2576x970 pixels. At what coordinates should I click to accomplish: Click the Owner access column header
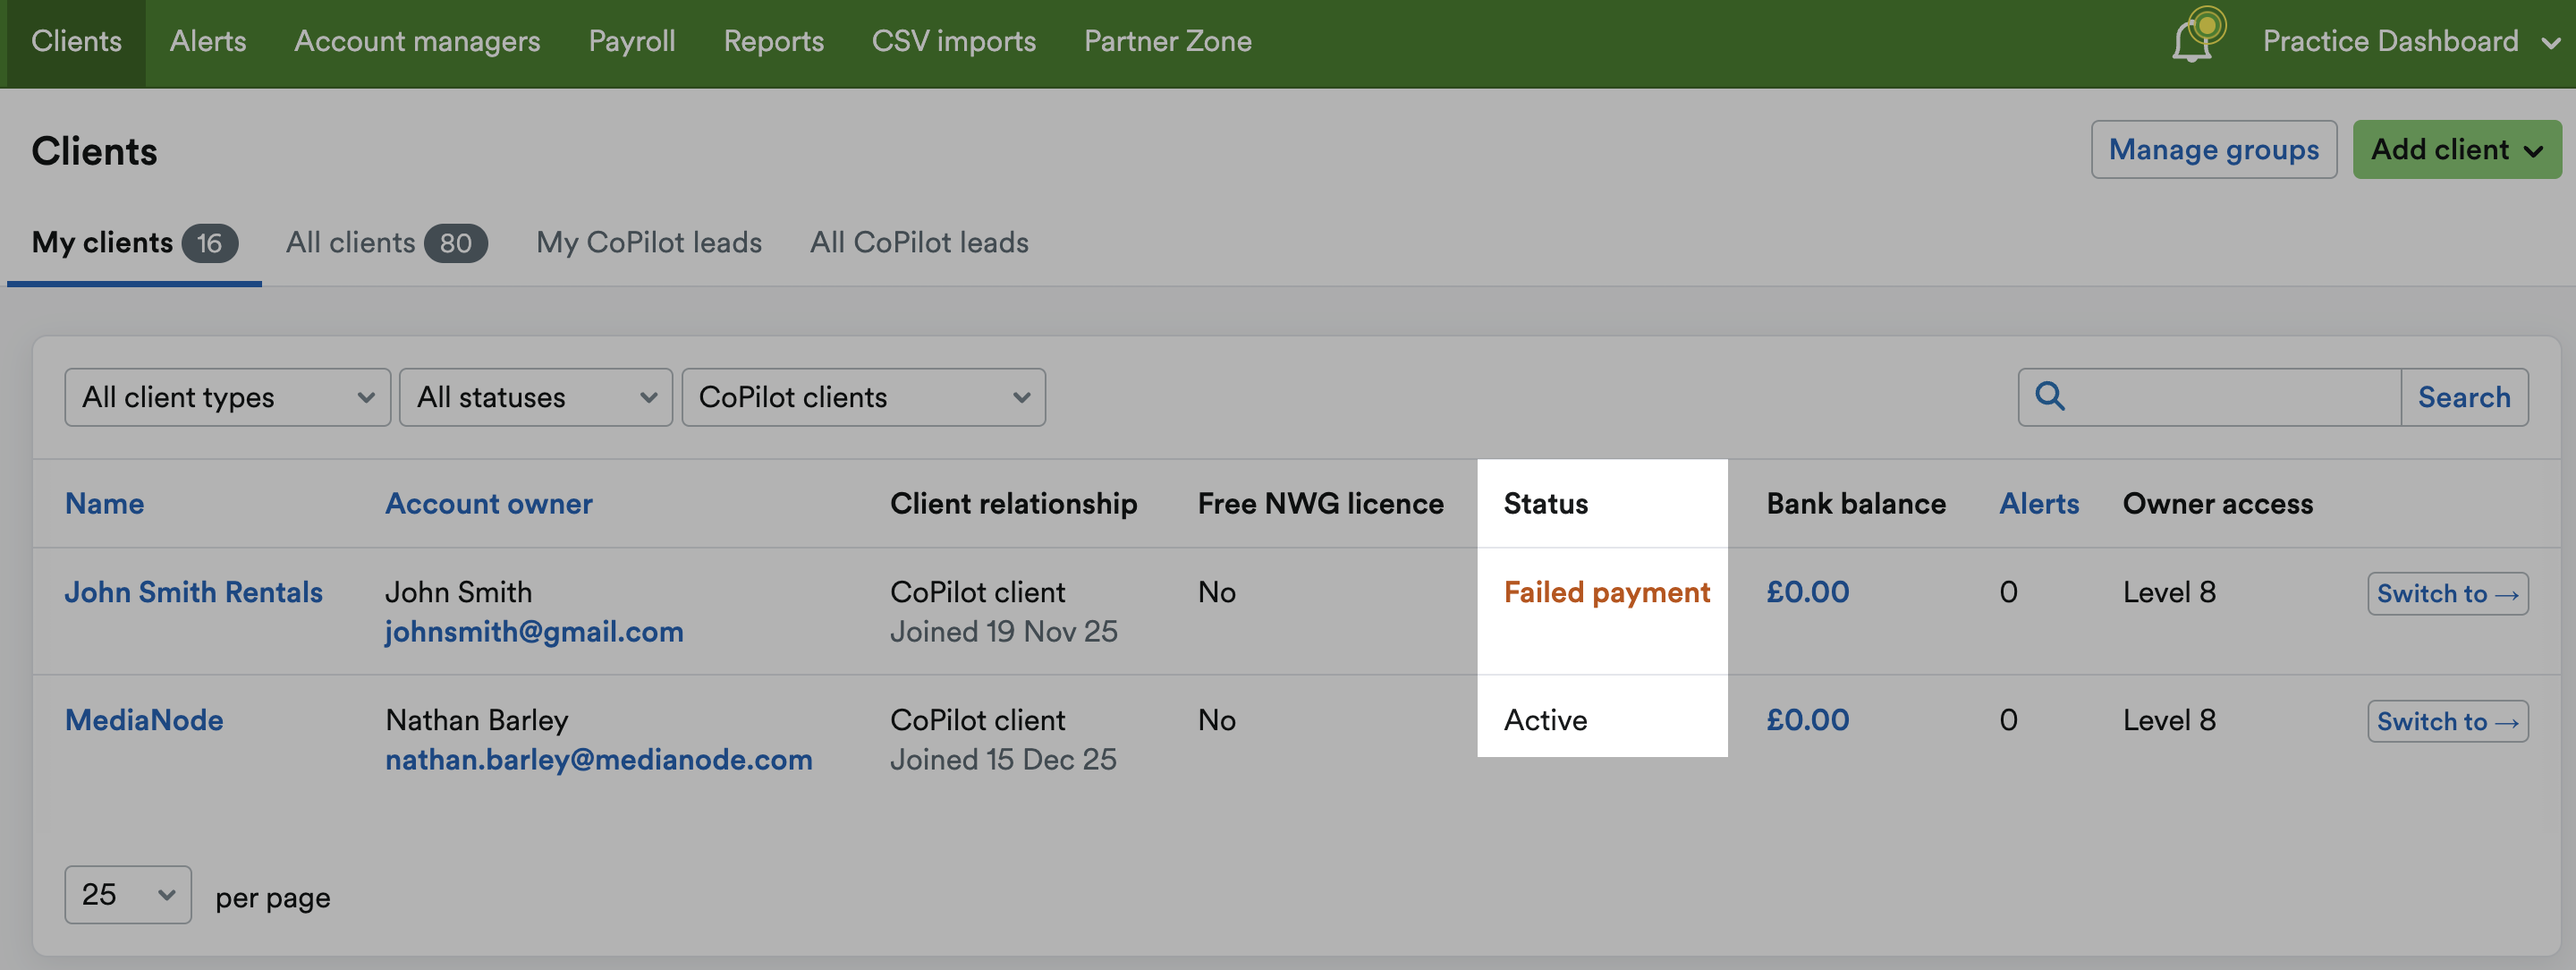[x=2218, y=503]
